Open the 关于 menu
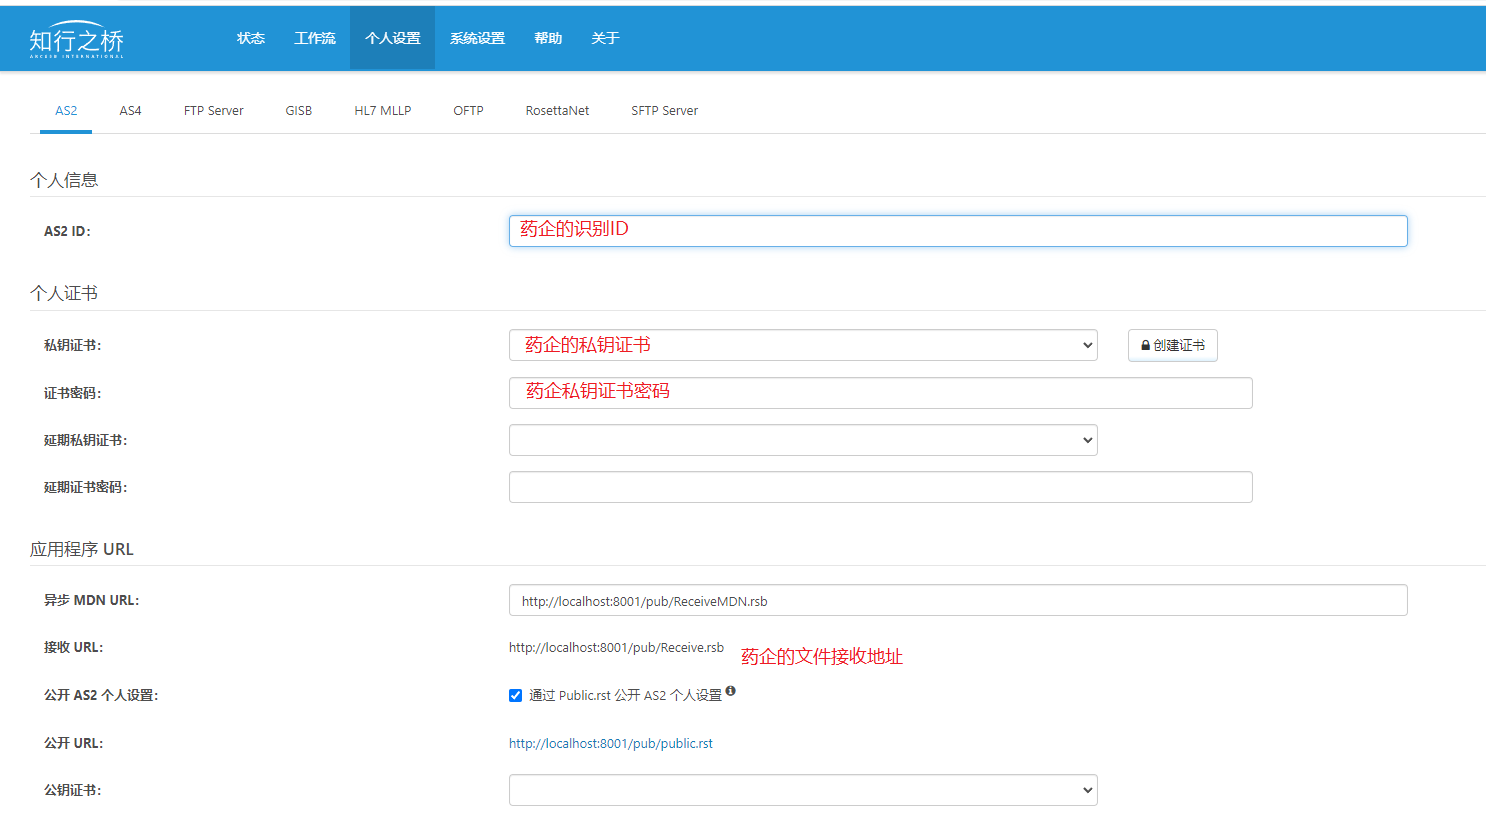This screenshot has width=1486, height=830. [x=605, y=38]
